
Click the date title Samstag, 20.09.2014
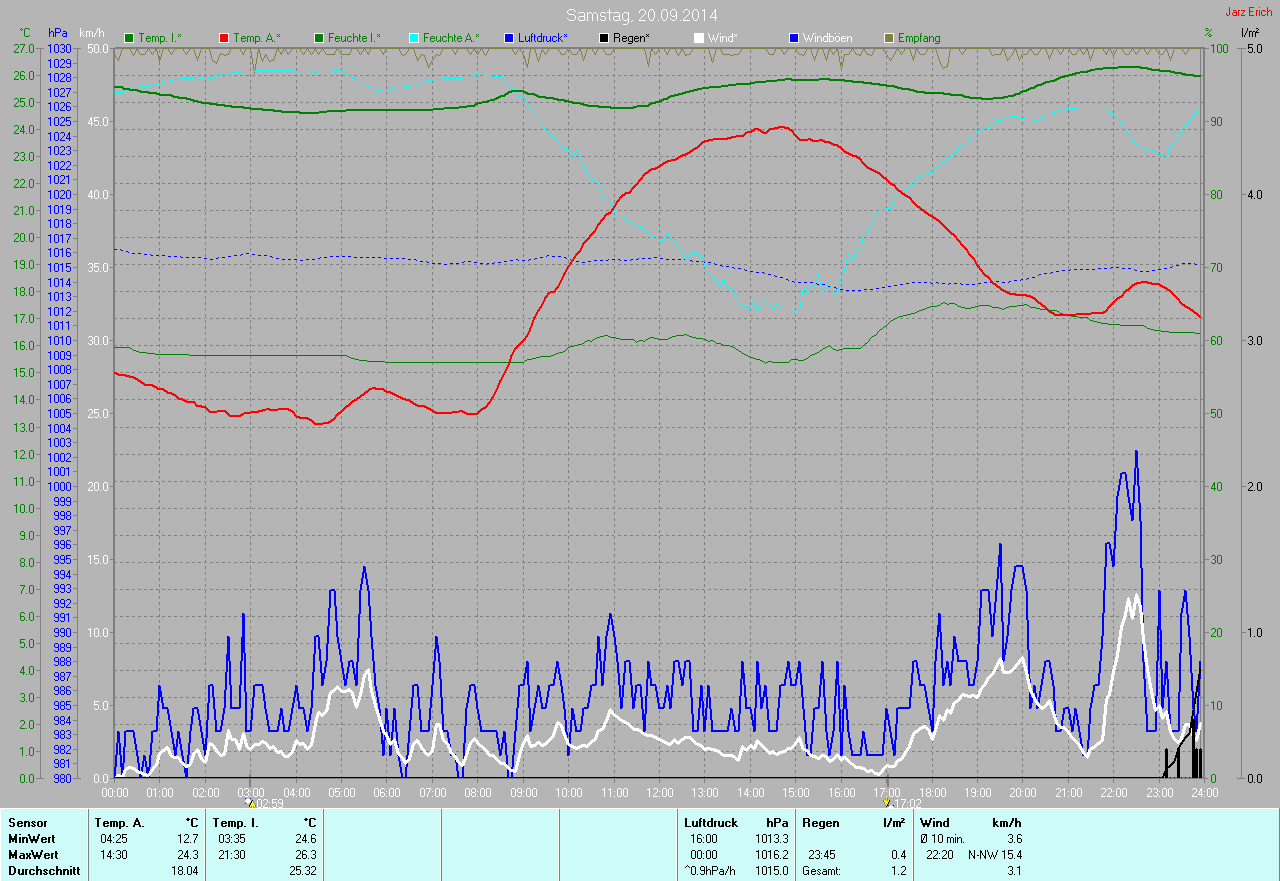pos(641,15)
